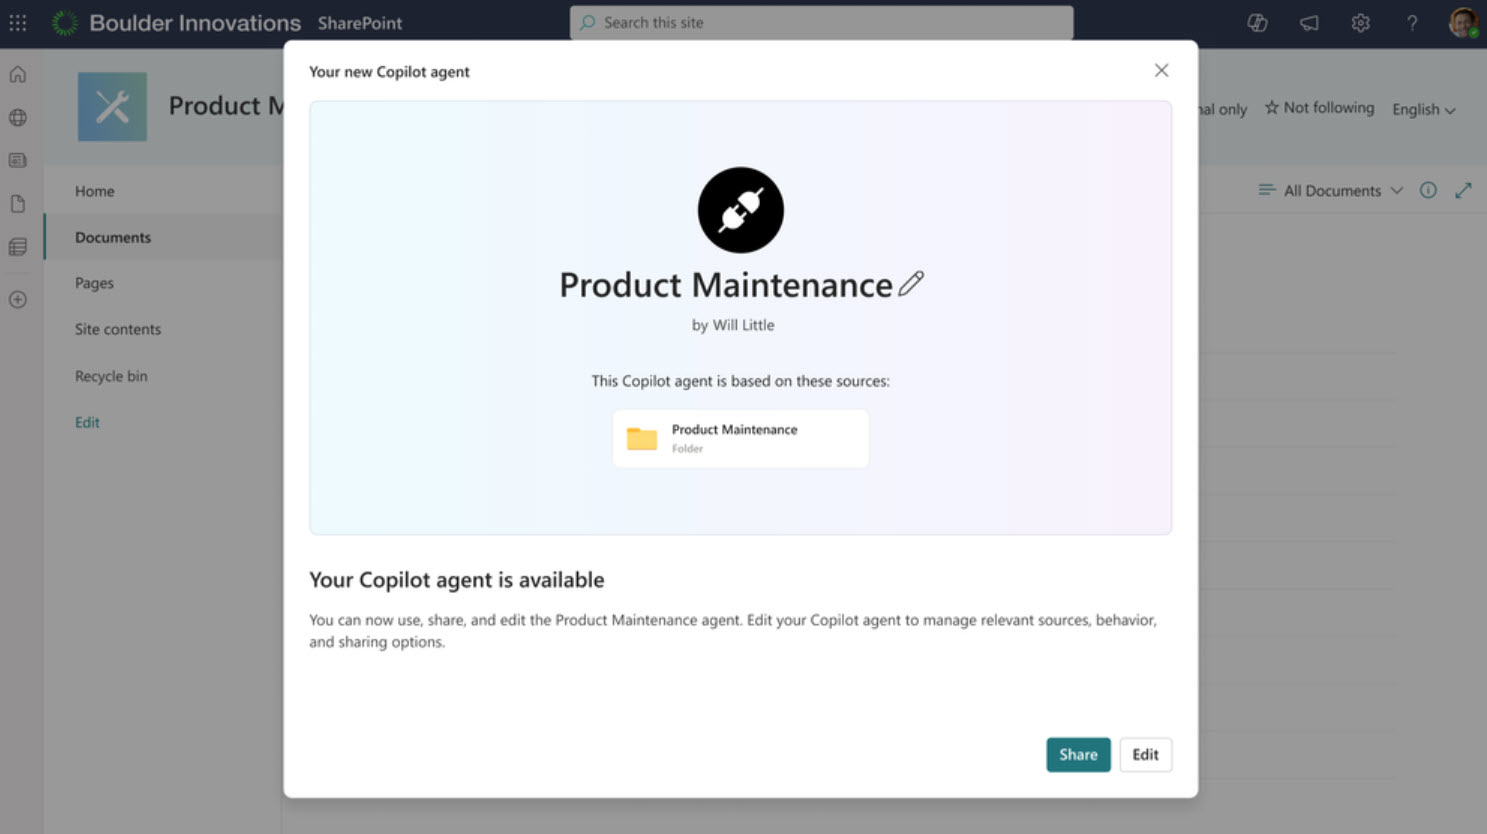This screenshot has height=834, width=1487.
Task: Click the megaphone feedback icon
Action: [1309, 22]
